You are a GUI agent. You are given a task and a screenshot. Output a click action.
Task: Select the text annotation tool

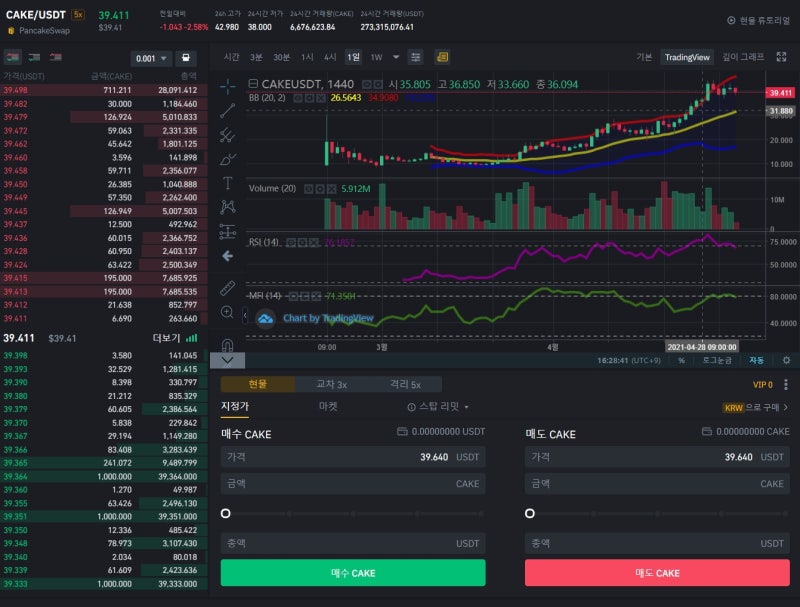228,183
